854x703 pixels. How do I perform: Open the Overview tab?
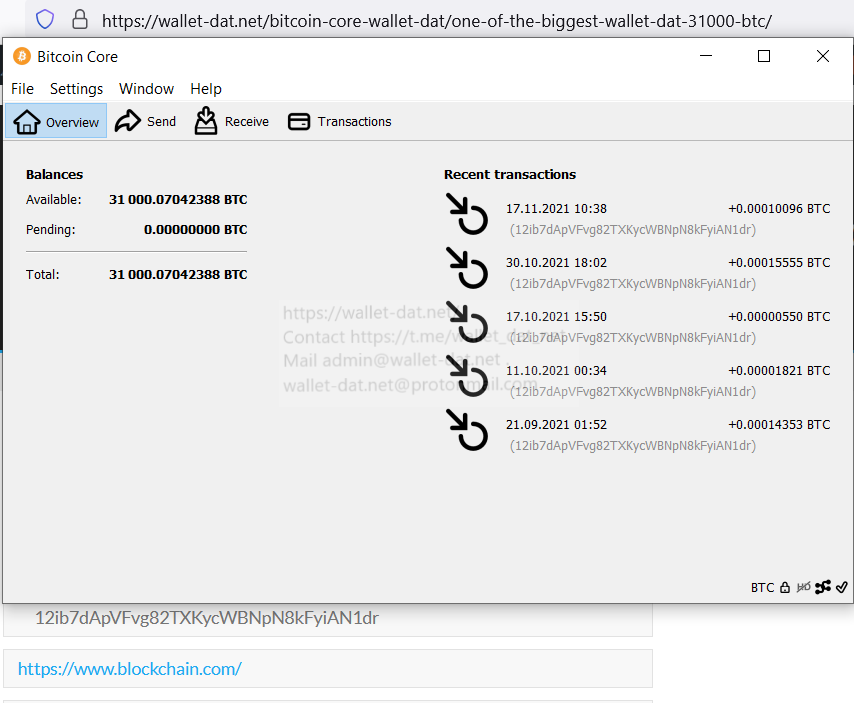[57, 122]
